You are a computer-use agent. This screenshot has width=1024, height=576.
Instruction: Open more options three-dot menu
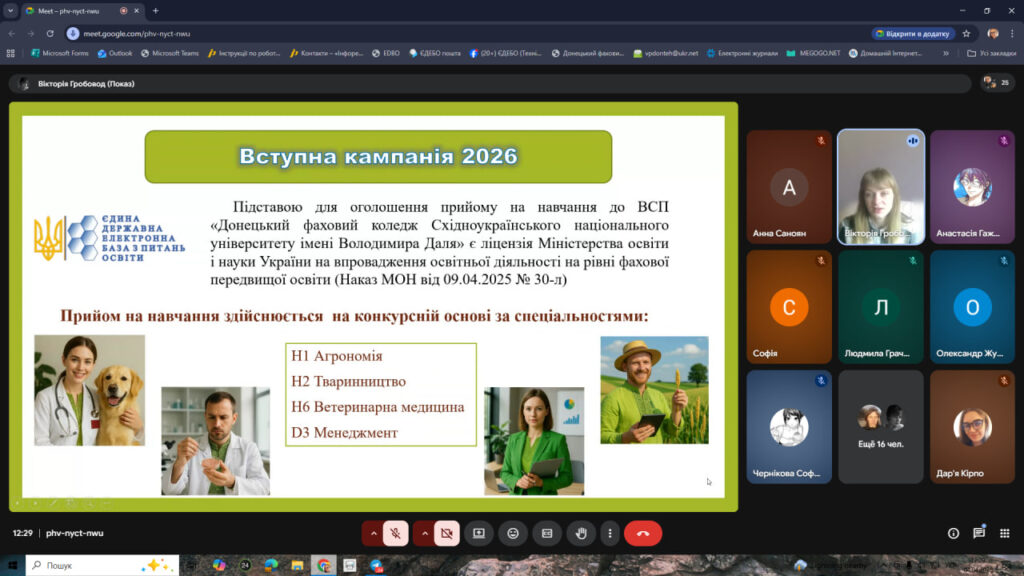pyautogui.click(x=609, y=533)
